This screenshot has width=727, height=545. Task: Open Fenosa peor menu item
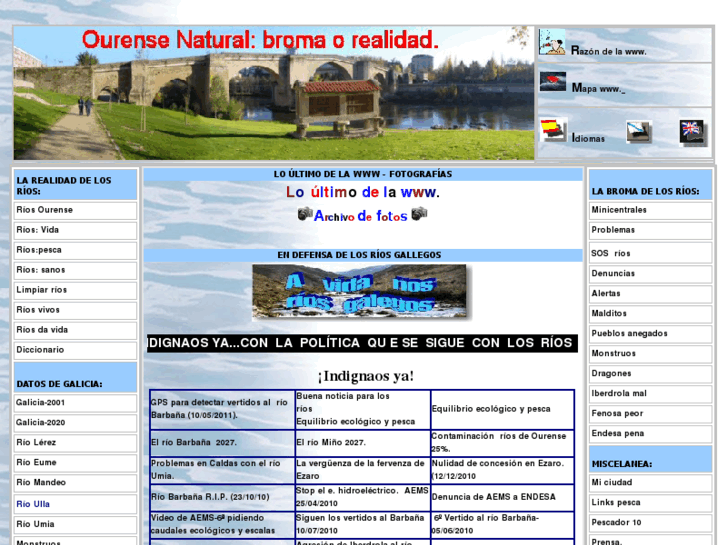[650, 413]
